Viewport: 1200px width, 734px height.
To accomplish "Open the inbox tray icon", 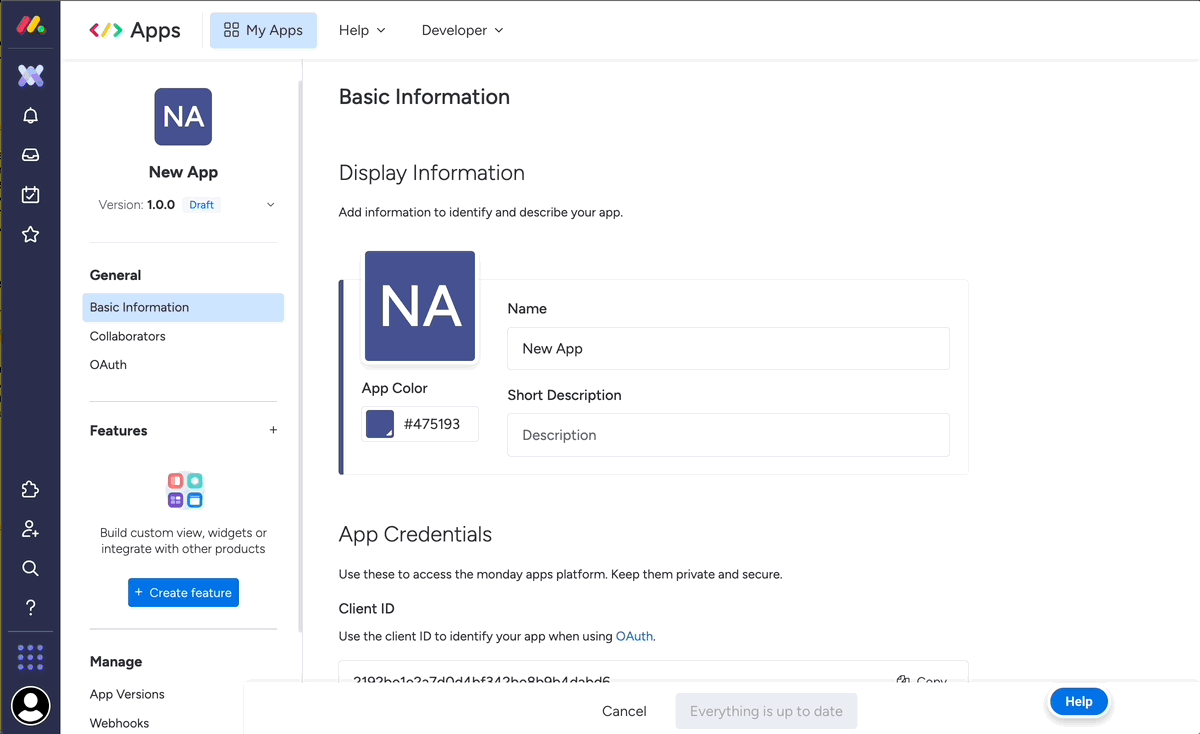I will coord(31,155).
